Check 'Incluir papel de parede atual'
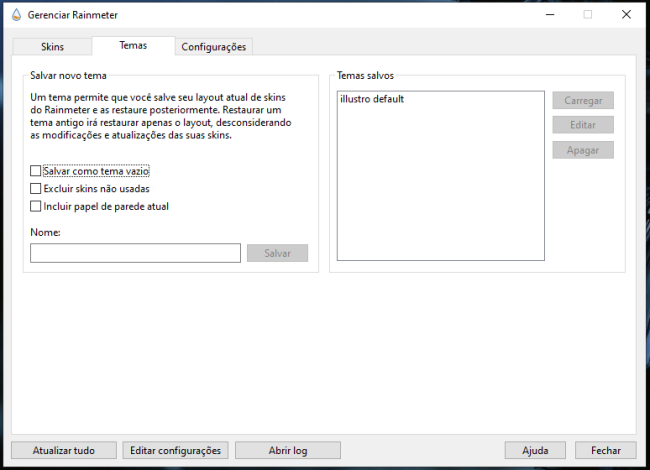The image size is (650, 470). point(36,206)
